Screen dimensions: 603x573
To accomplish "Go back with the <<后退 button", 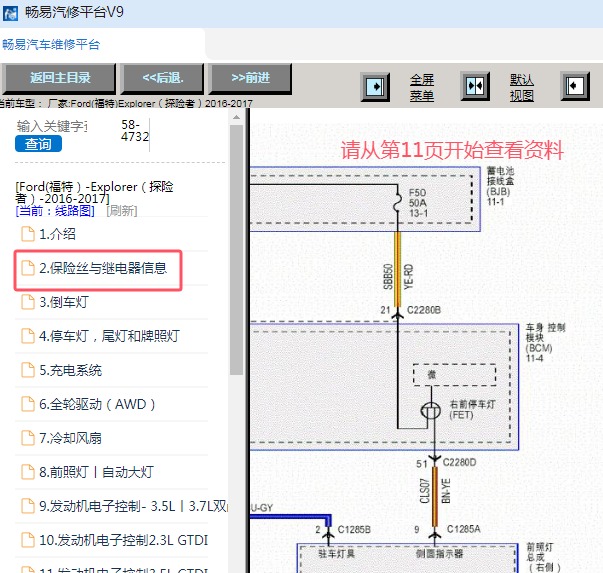I will coord(162,78).
